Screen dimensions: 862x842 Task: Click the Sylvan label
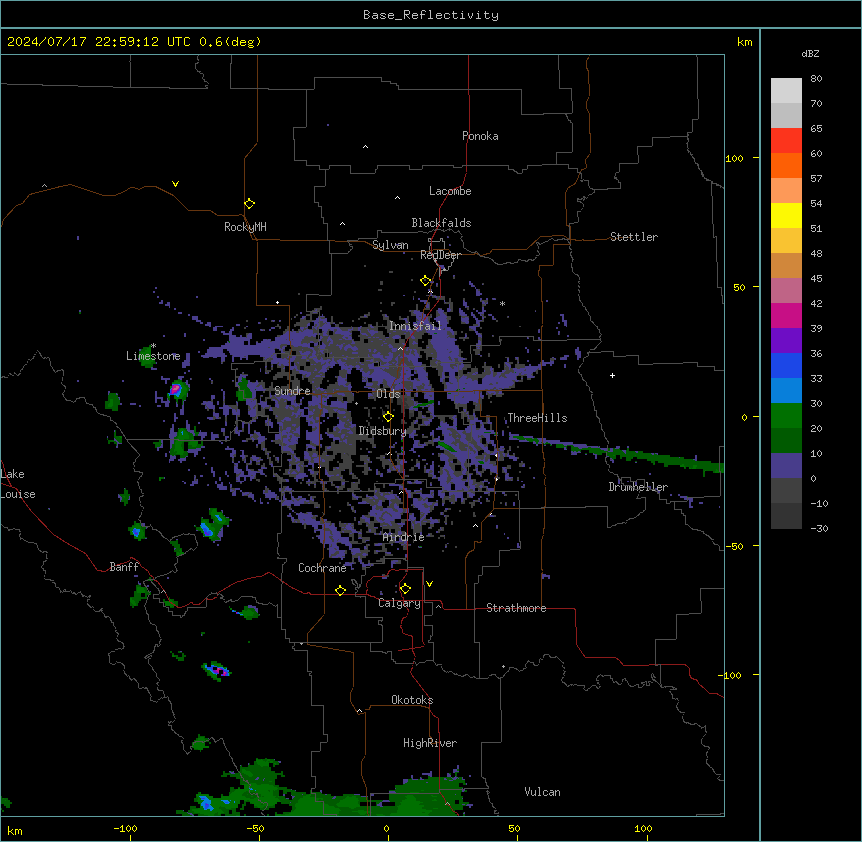pyautogui.click(x=390, y=245)
